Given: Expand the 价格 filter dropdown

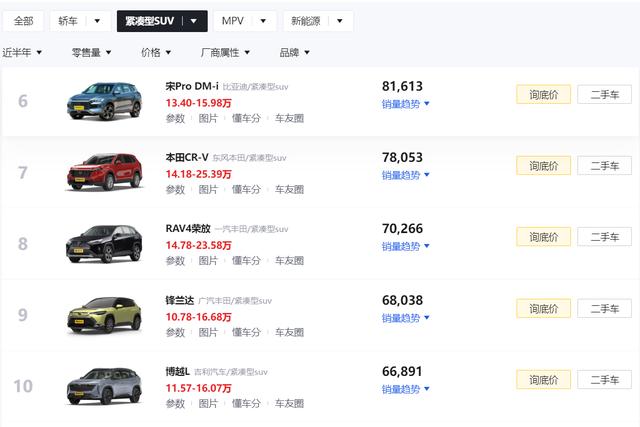Looking at the screenshot, I should pos(155,52).
